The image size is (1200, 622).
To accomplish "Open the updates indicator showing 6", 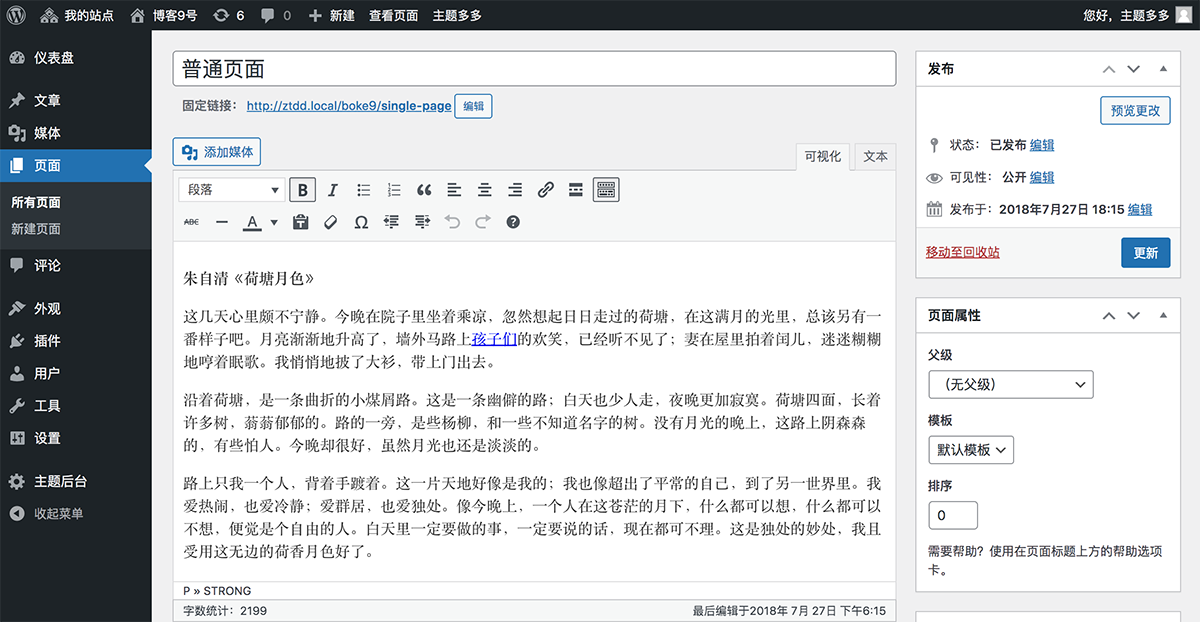I will click(228, 15).
